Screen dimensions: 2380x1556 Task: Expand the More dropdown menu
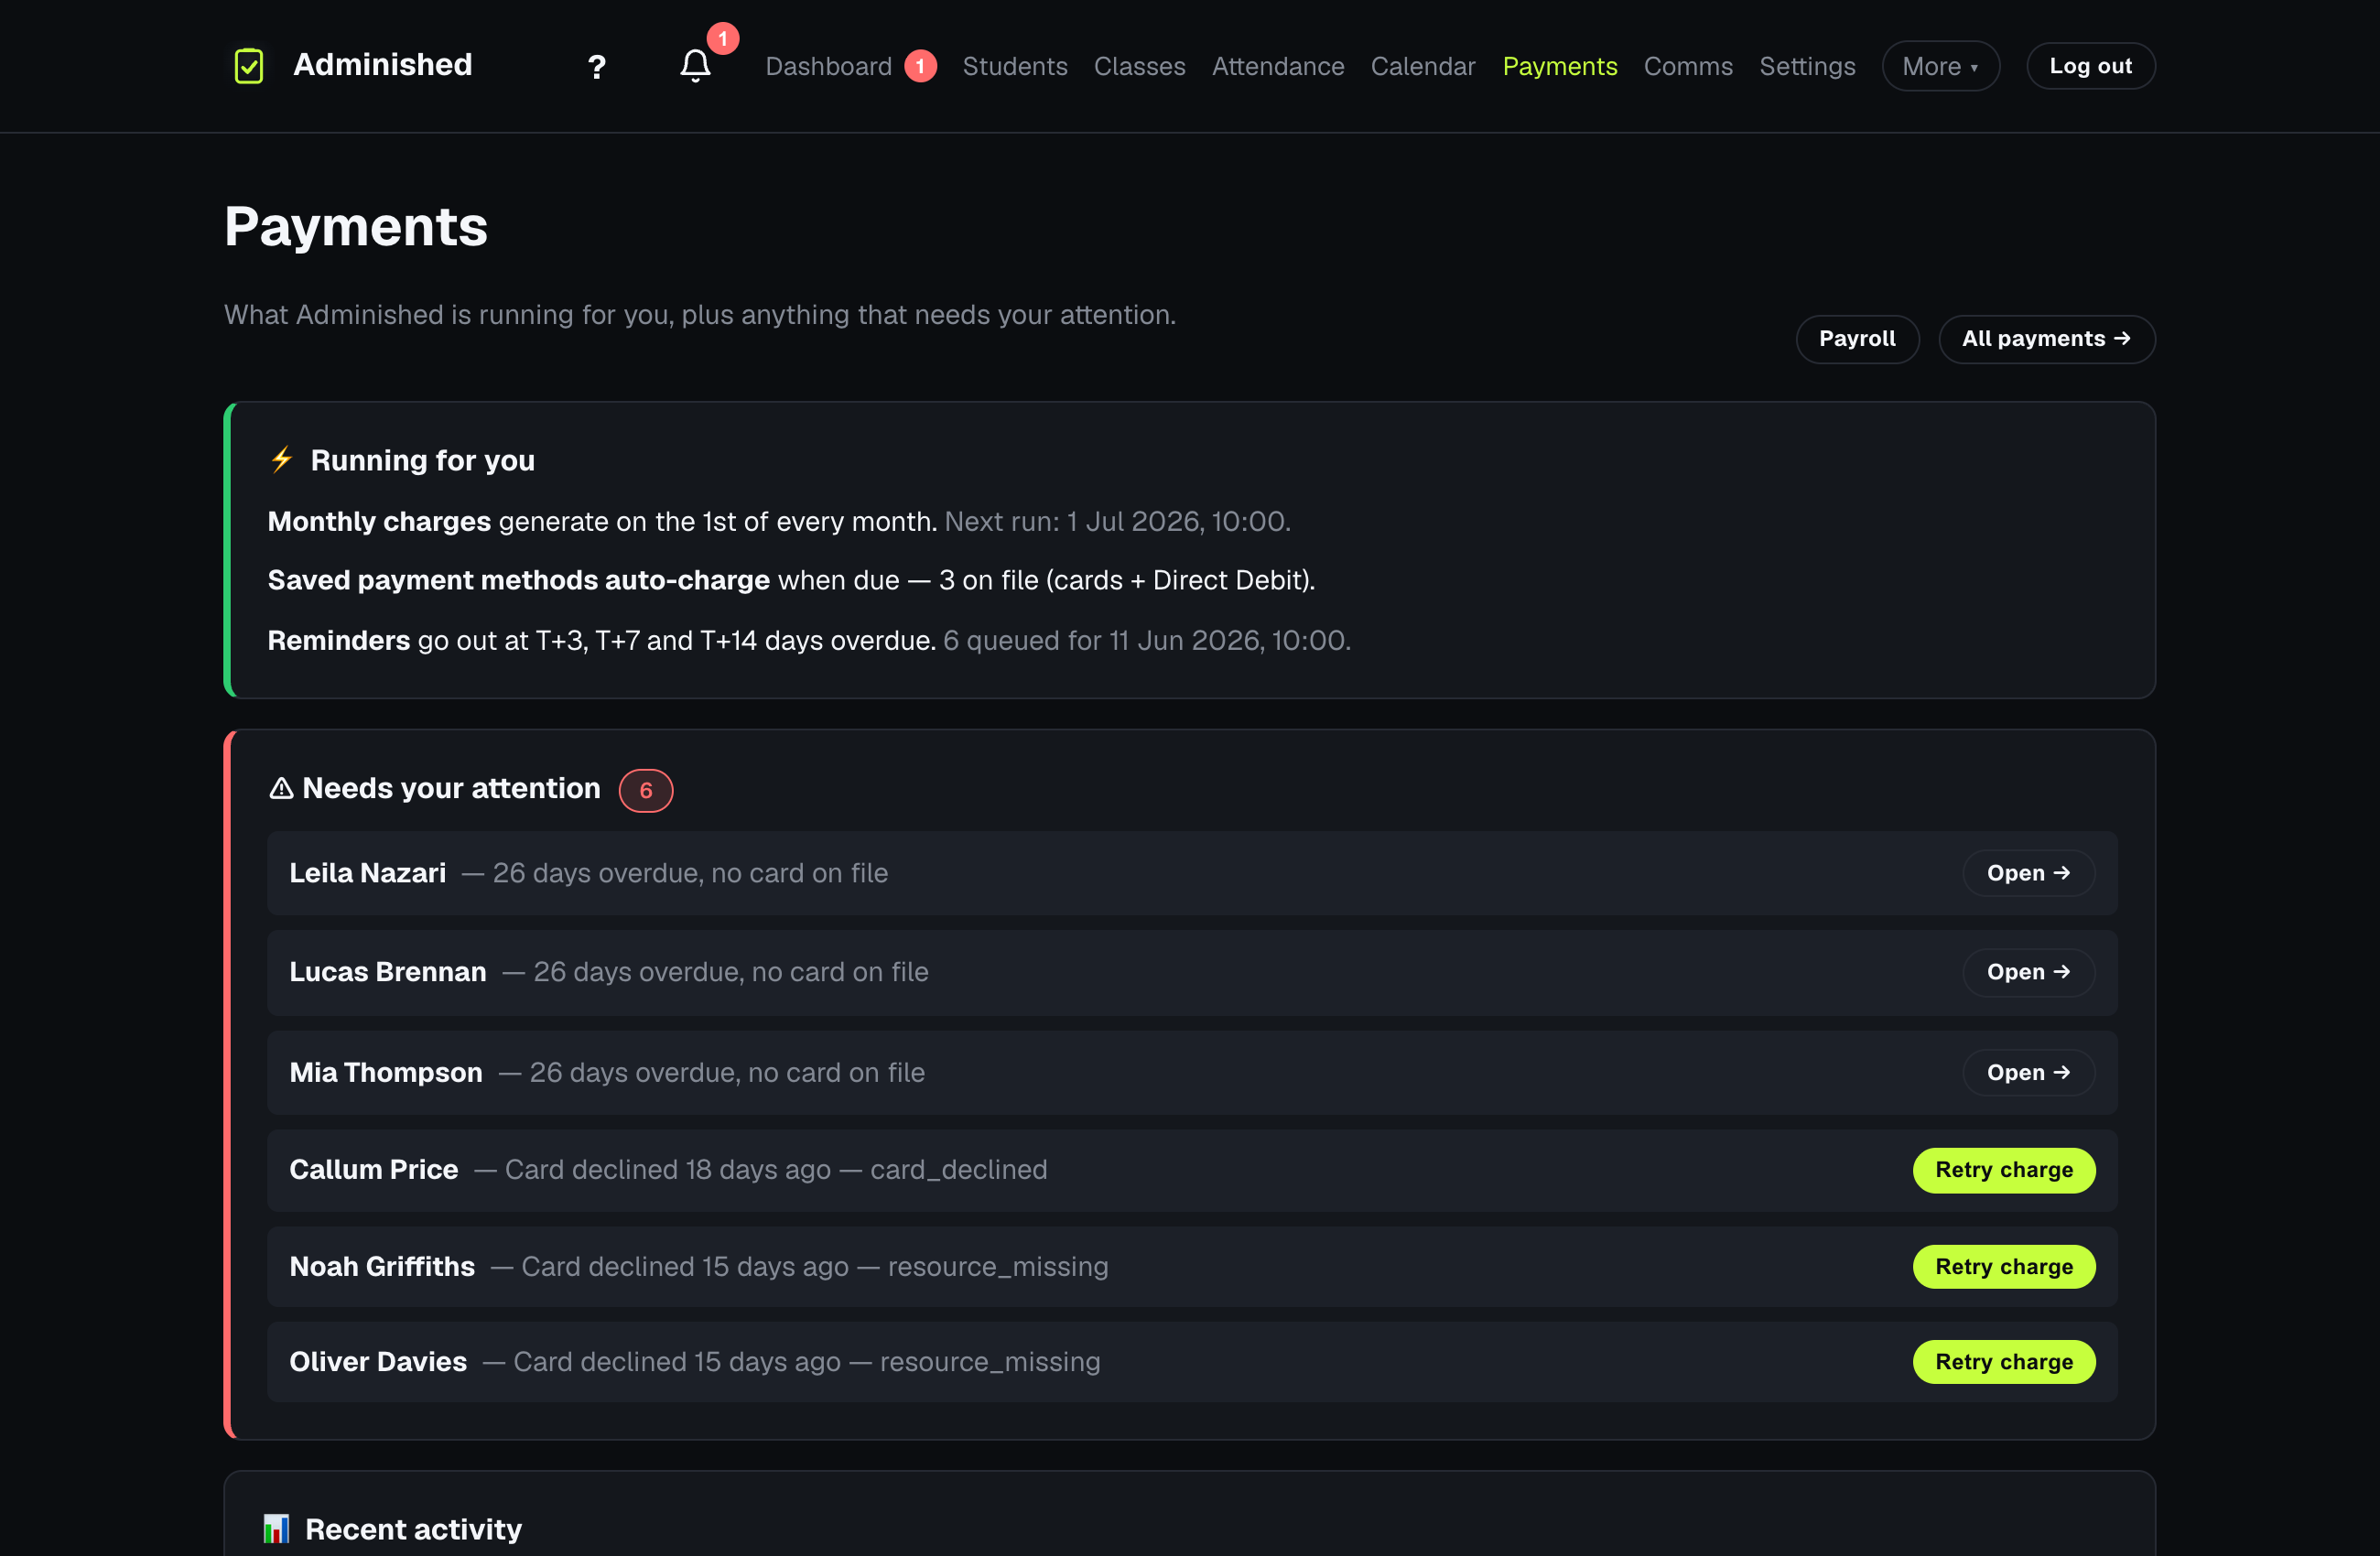click(1940, 66)
